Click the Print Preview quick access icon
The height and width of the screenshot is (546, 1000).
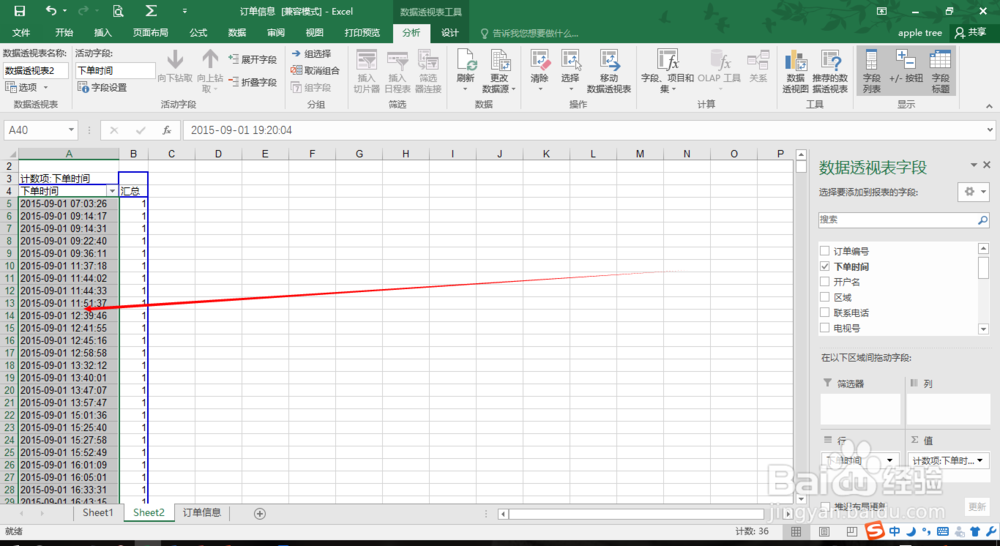click(118, 11)
